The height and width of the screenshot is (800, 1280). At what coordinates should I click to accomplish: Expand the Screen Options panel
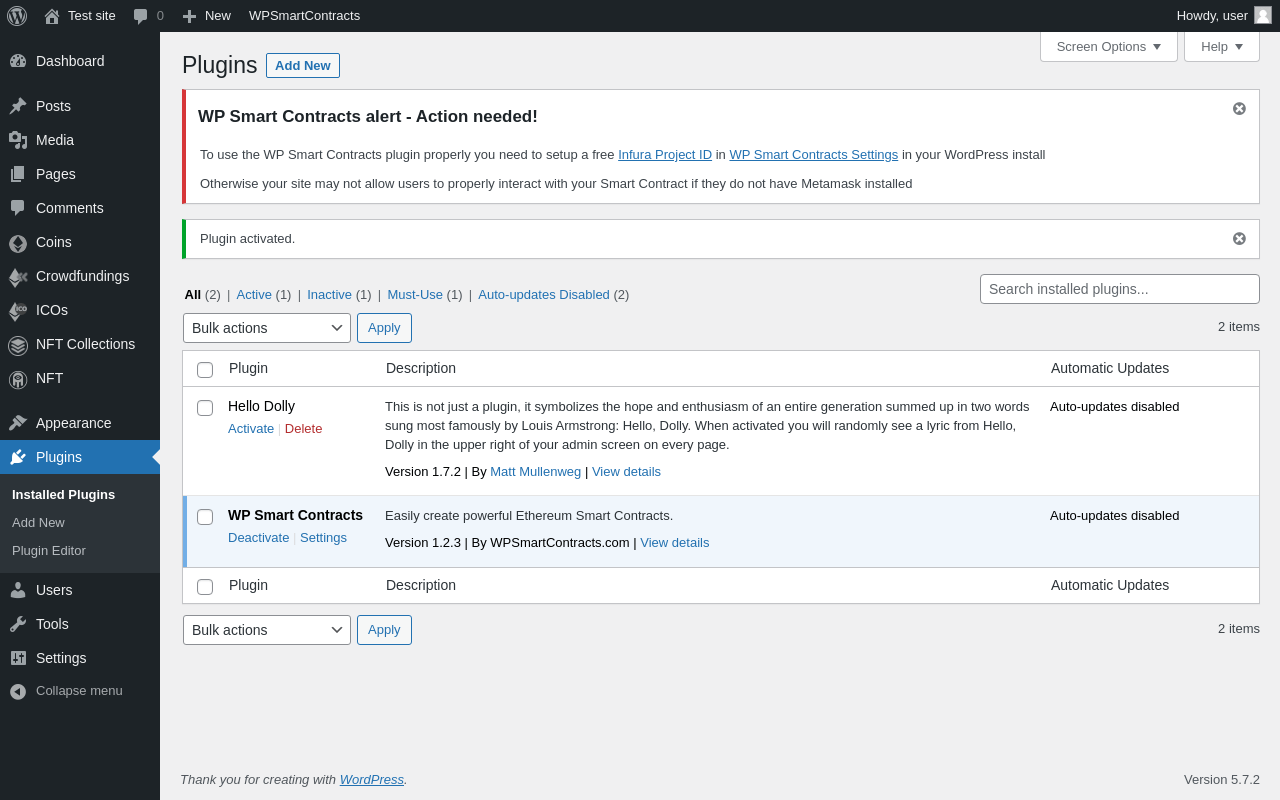click(1109, 46)
